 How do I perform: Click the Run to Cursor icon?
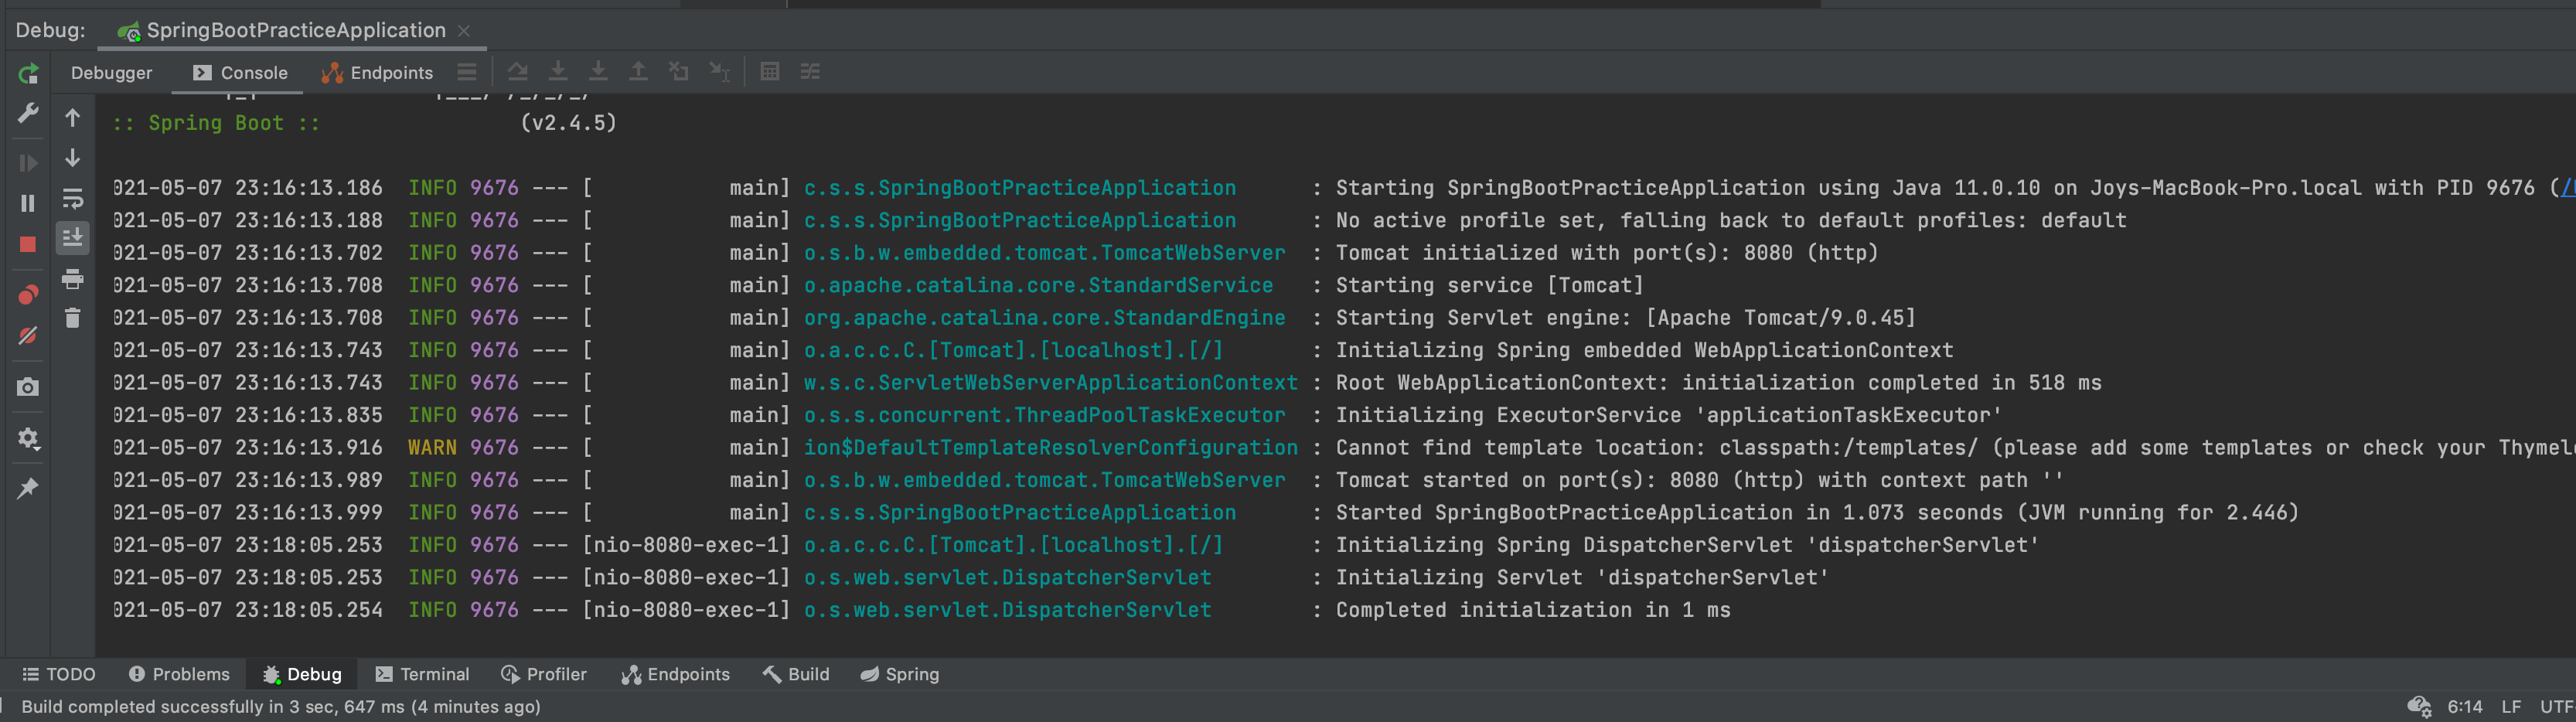[x=720, y=72]
